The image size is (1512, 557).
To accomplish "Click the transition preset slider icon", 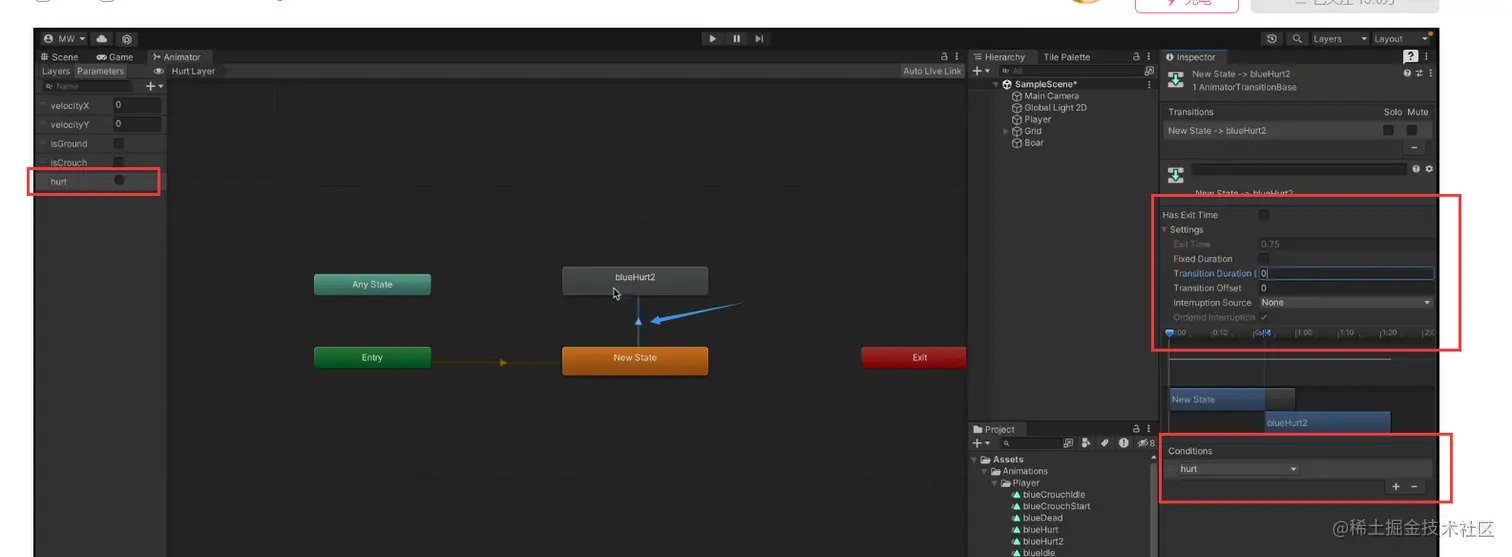I will (1418, 73).
